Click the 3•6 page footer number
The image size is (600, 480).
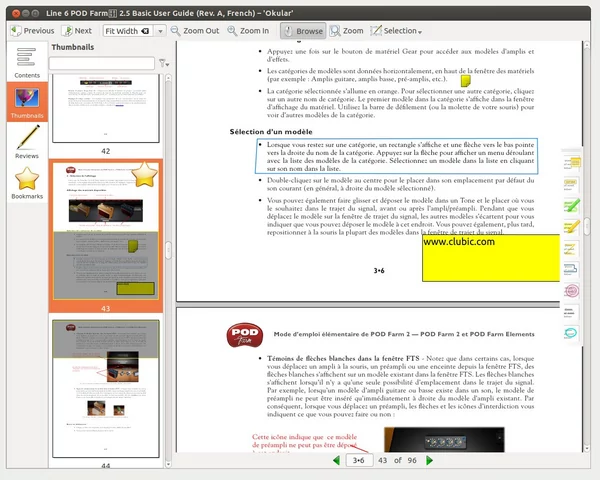point(379,271)
